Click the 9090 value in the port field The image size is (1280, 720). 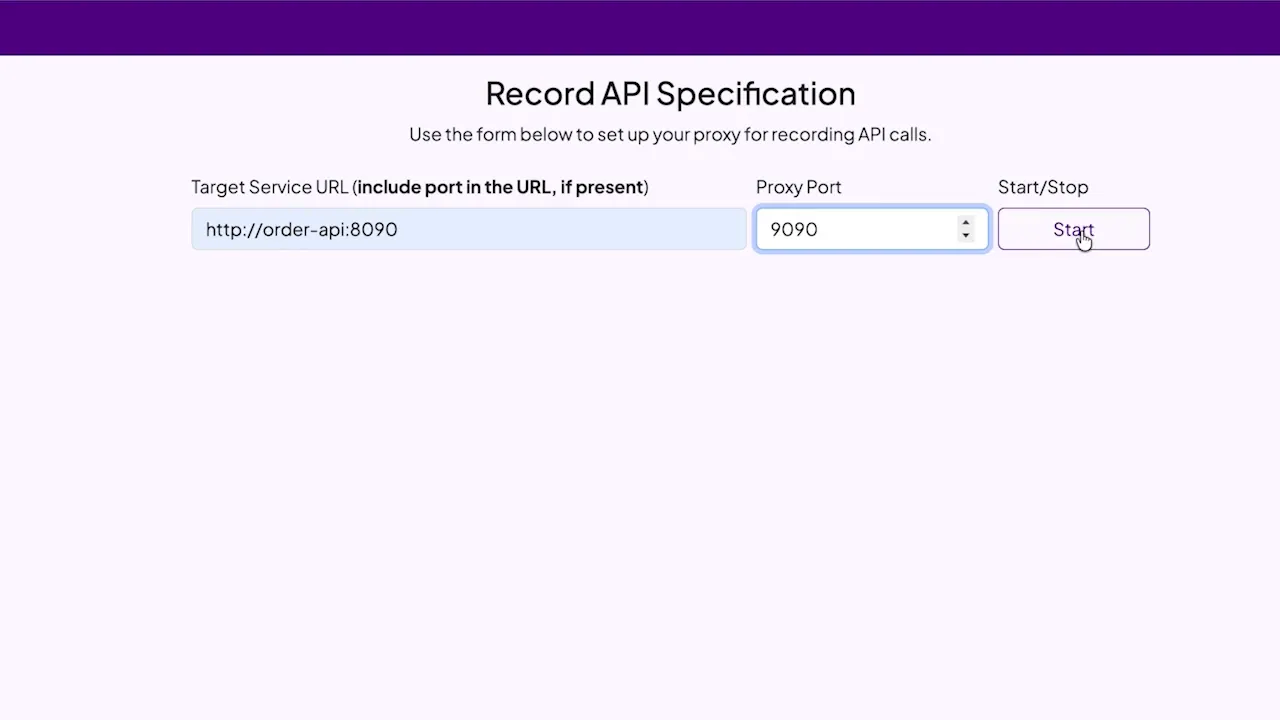coord(793,229)
